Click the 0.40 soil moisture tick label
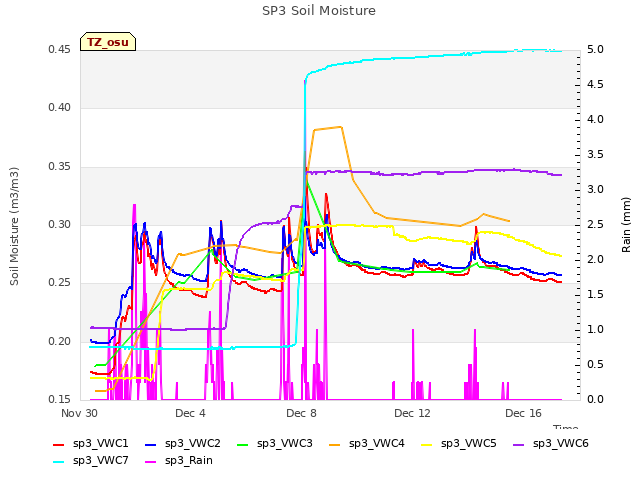 coord(60,108)
